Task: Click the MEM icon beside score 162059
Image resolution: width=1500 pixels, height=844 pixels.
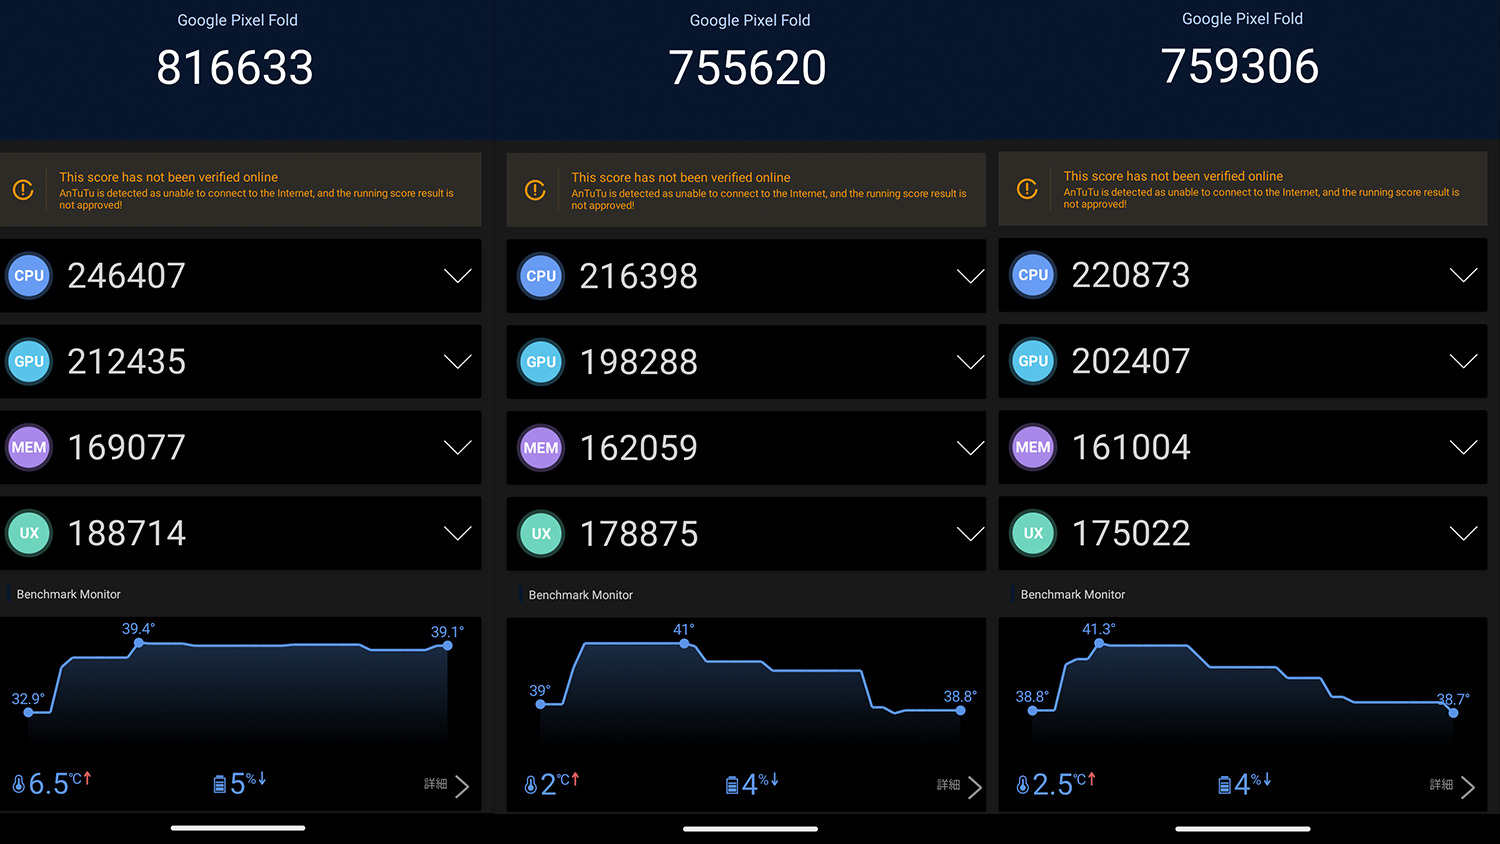Action: tap(541, 448)
